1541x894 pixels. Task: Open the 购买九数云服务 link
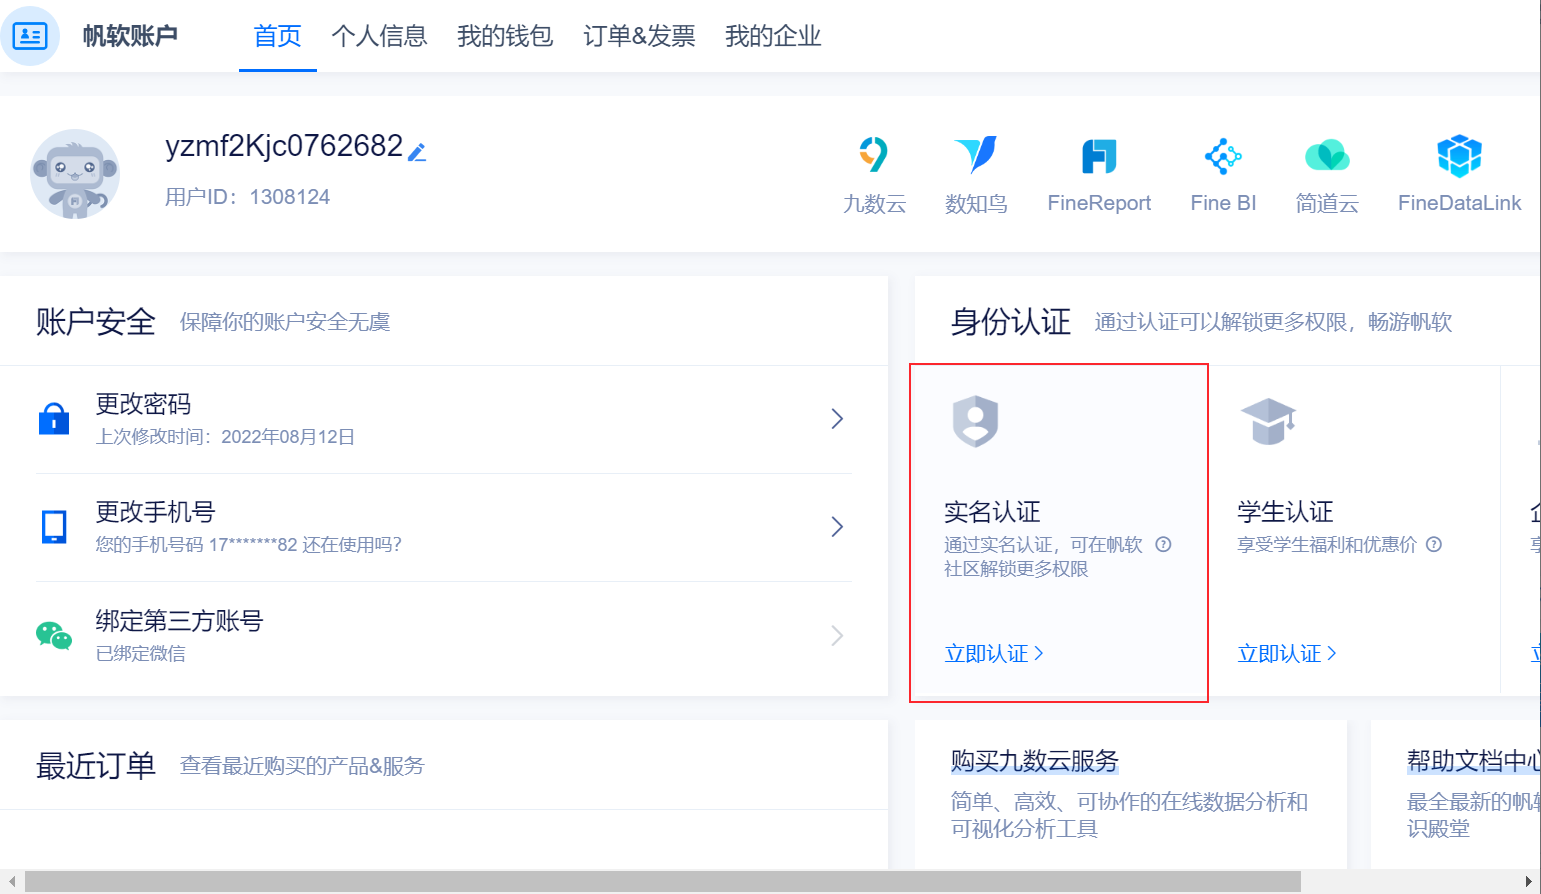[1034, 761]
